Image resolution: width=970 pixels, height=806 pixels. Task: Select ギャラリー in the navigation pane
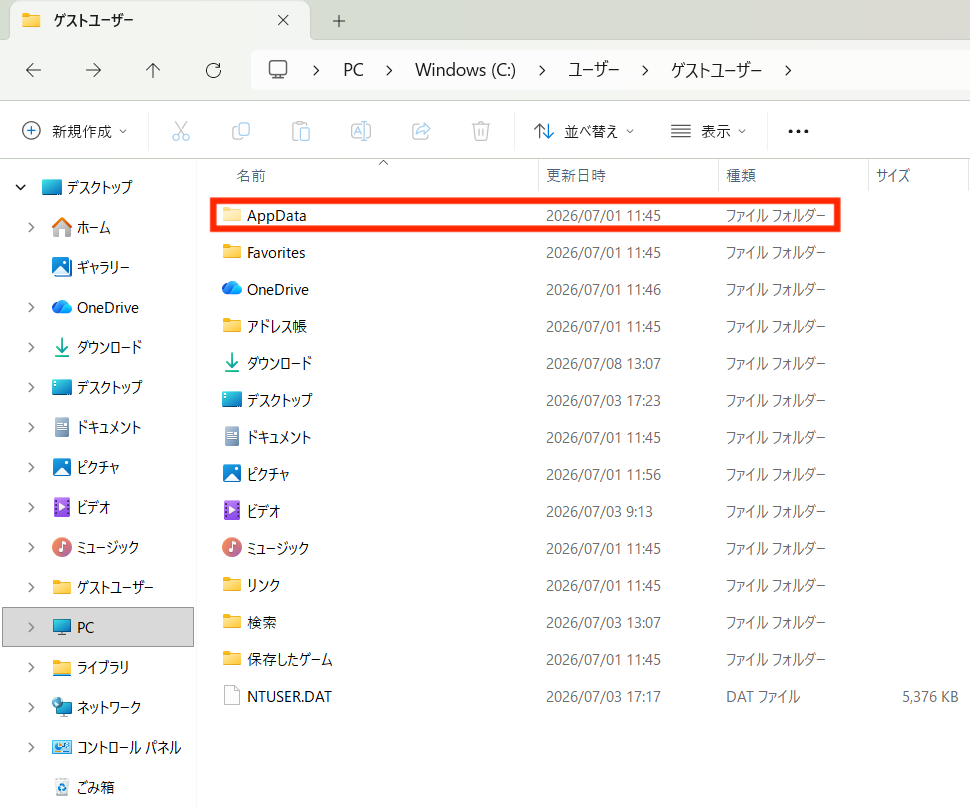pos(104,267)
